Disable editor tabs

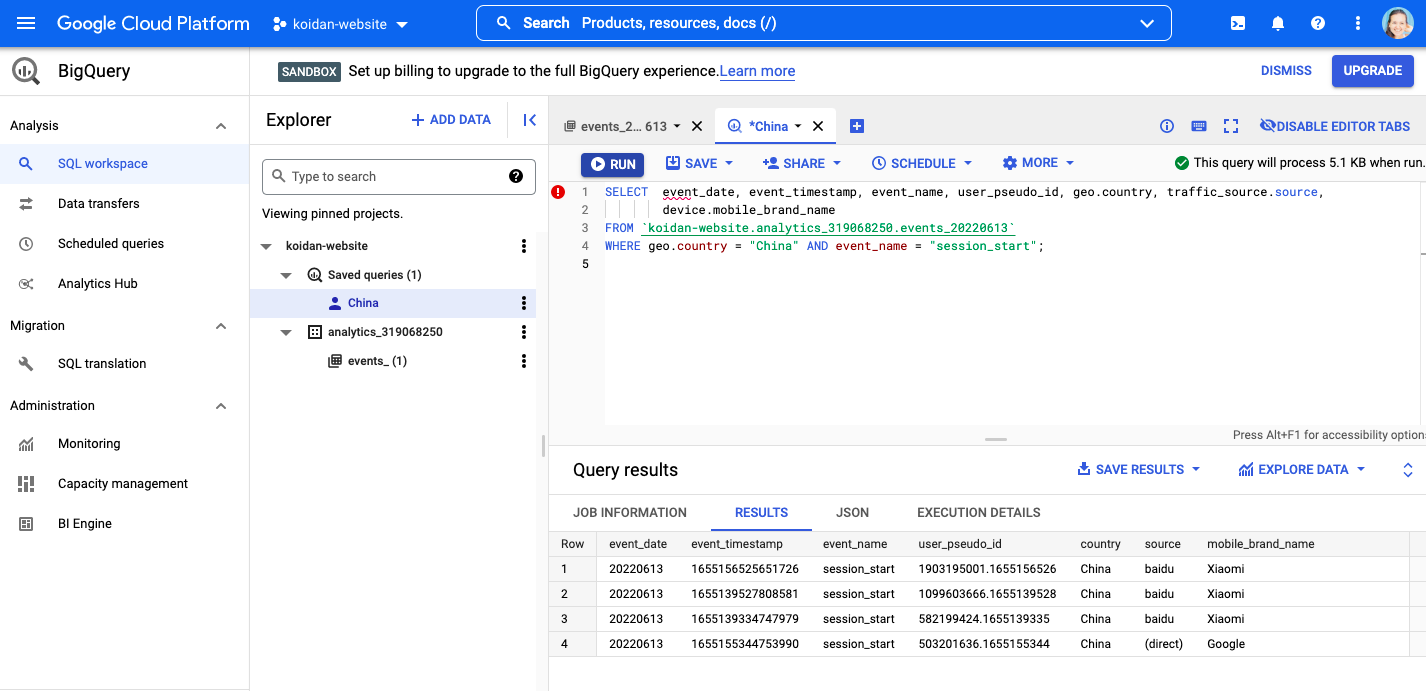1335,126
